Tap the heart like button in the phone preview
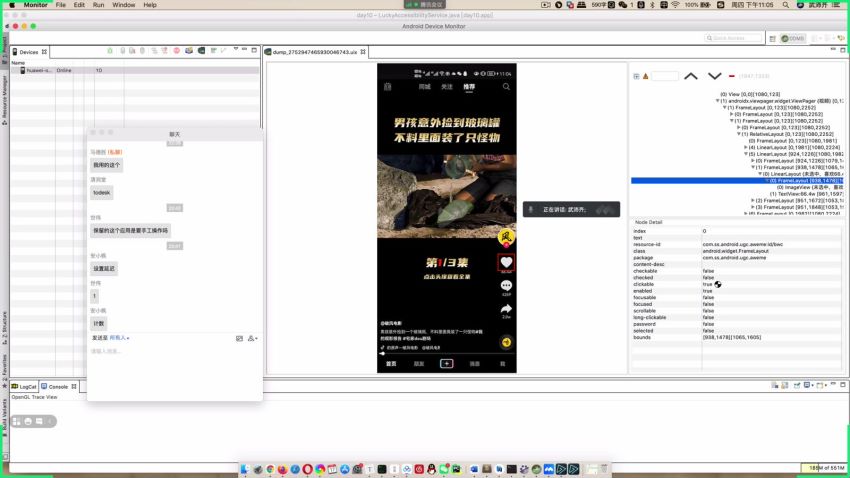 [x=506, y=263]
